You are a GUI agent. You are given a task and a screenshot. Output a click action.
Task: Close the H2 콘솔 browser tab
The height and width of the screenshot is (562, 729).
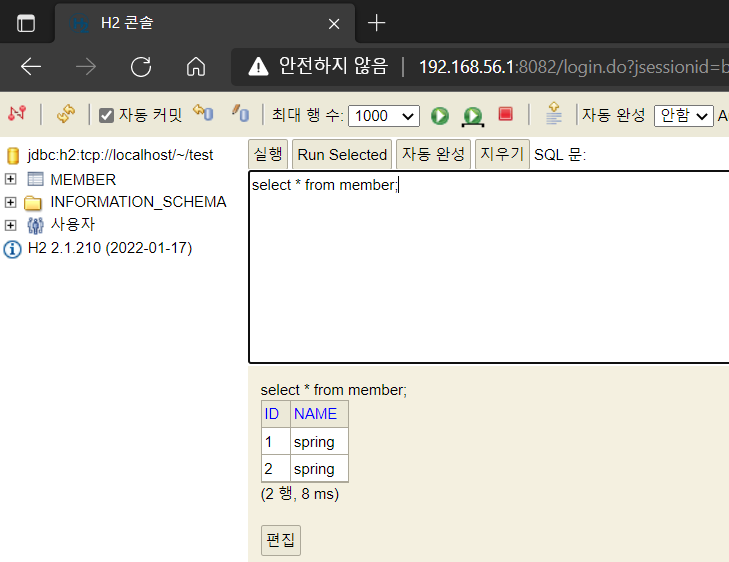tap(334, 24)
